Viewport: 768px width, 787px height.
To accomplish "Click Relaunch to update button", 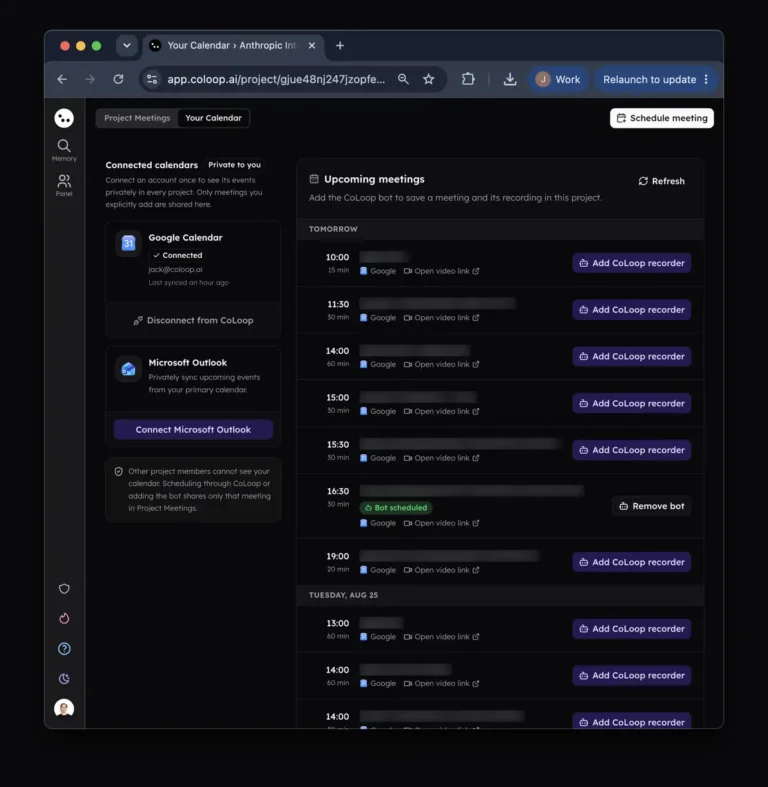I will [649, 79].
